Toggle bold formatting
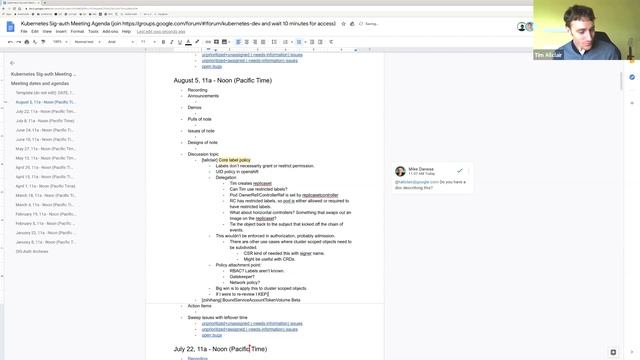Viewport: 640px width, 360px height. (x=163, y=42)
